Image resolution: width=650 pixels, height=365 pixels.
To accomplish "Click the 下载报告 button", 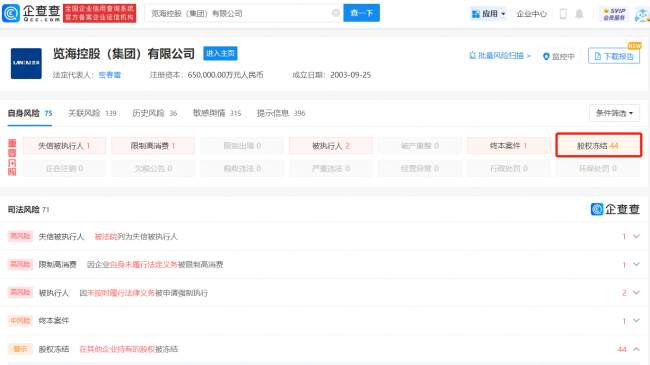I will coord(614,56).
